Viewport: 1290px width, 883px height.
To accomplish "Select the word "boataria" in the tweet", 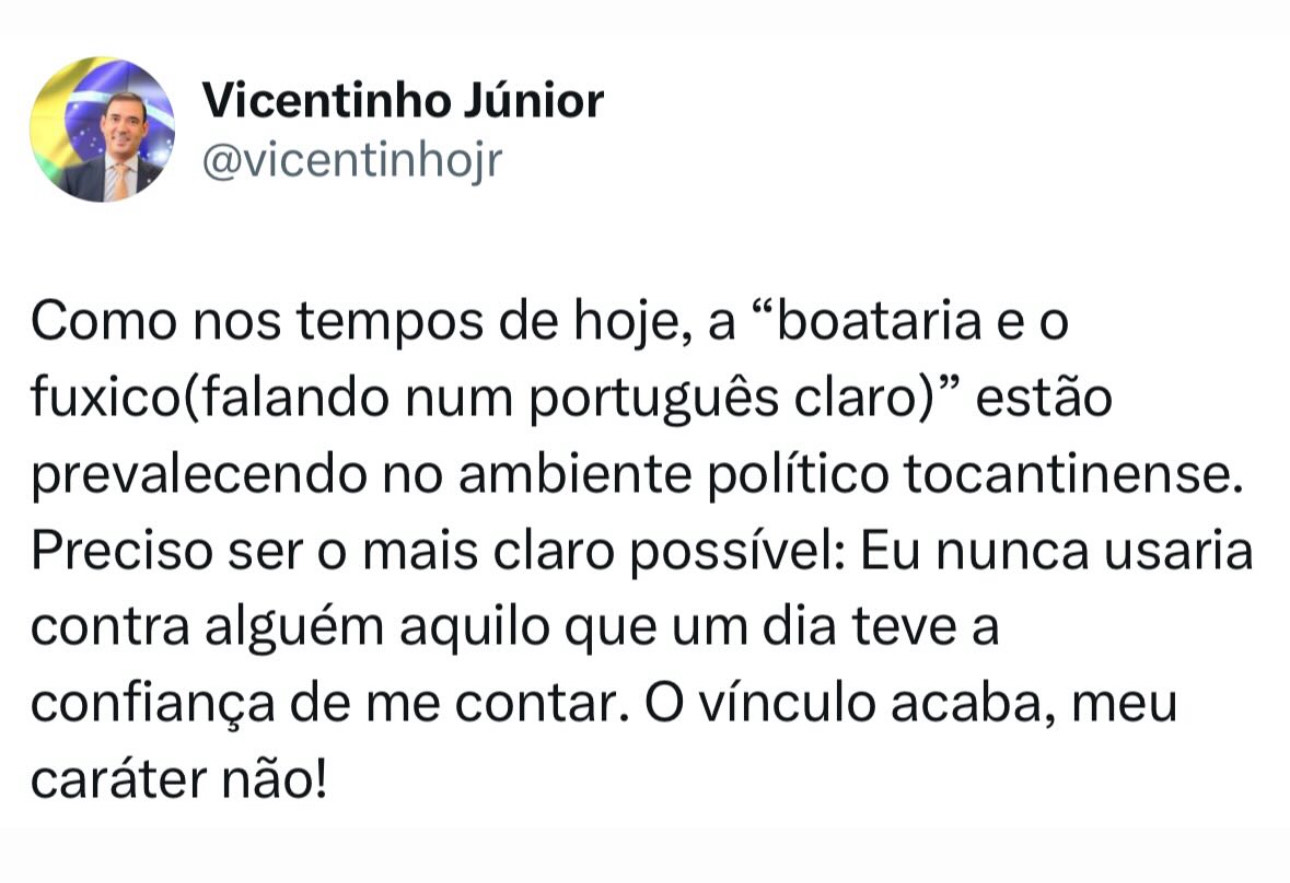I will point(874,325).
